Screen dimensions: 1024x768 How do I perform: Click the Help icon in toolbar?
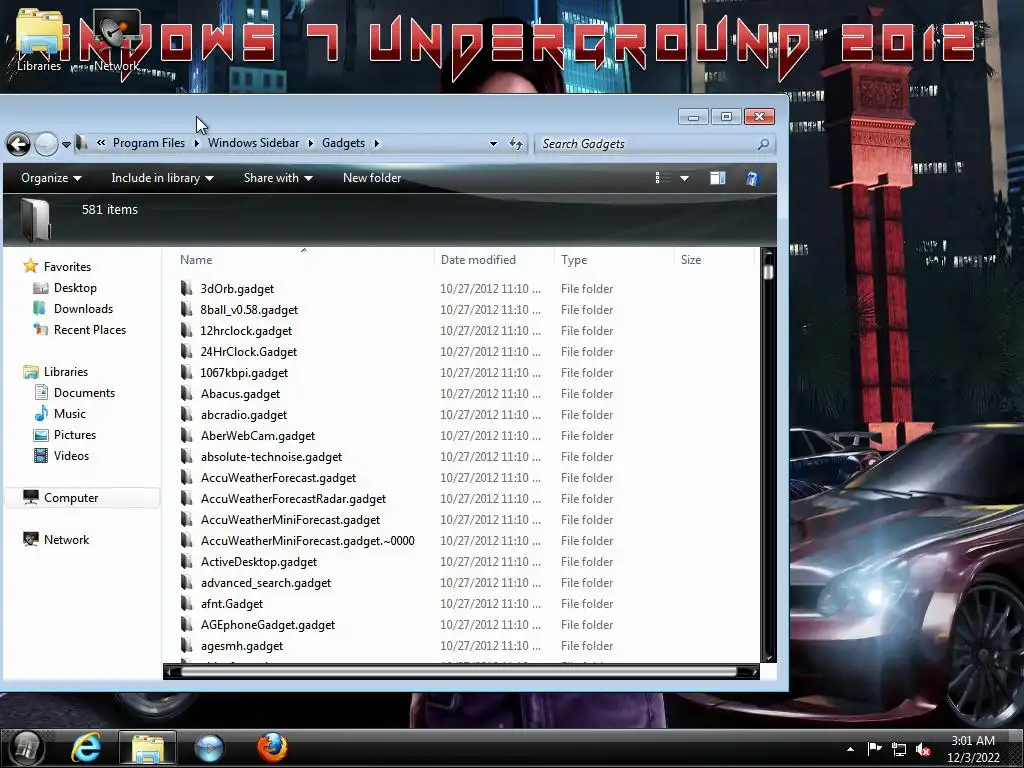coord(752,178)
